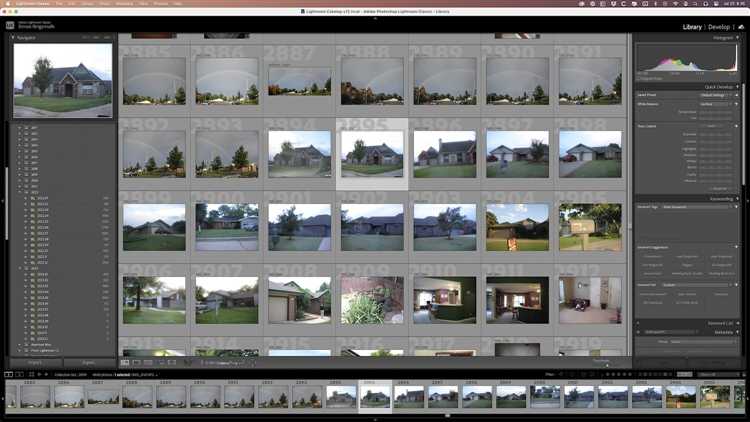Image resolution: width=750 pixels, height=422 pixels.
Task: Open the Photo menu
Action: click(x=104, y=3)
